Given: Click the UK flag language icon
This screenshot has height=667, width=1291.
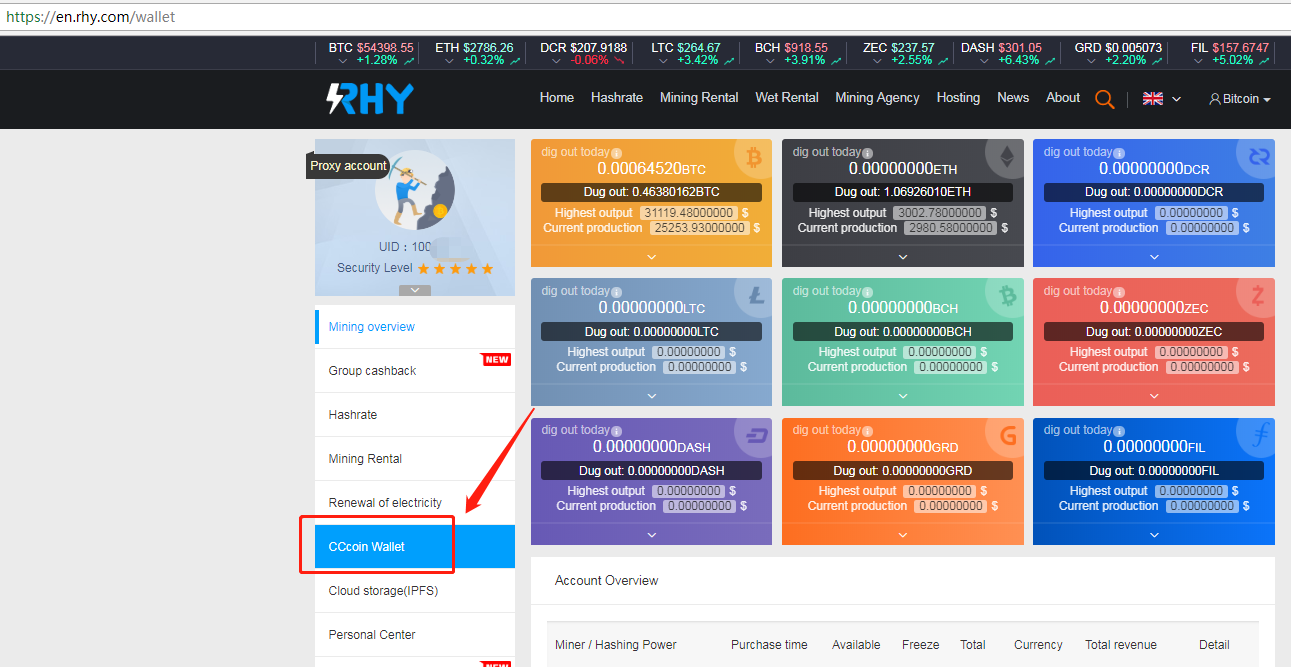Looking at the screenshot, I should point(1153,98).
